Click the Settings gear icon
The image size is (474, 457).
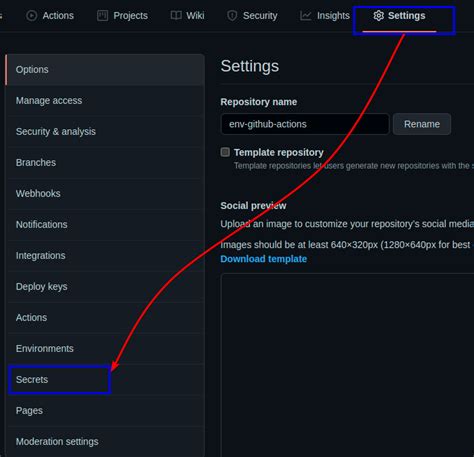378,16
